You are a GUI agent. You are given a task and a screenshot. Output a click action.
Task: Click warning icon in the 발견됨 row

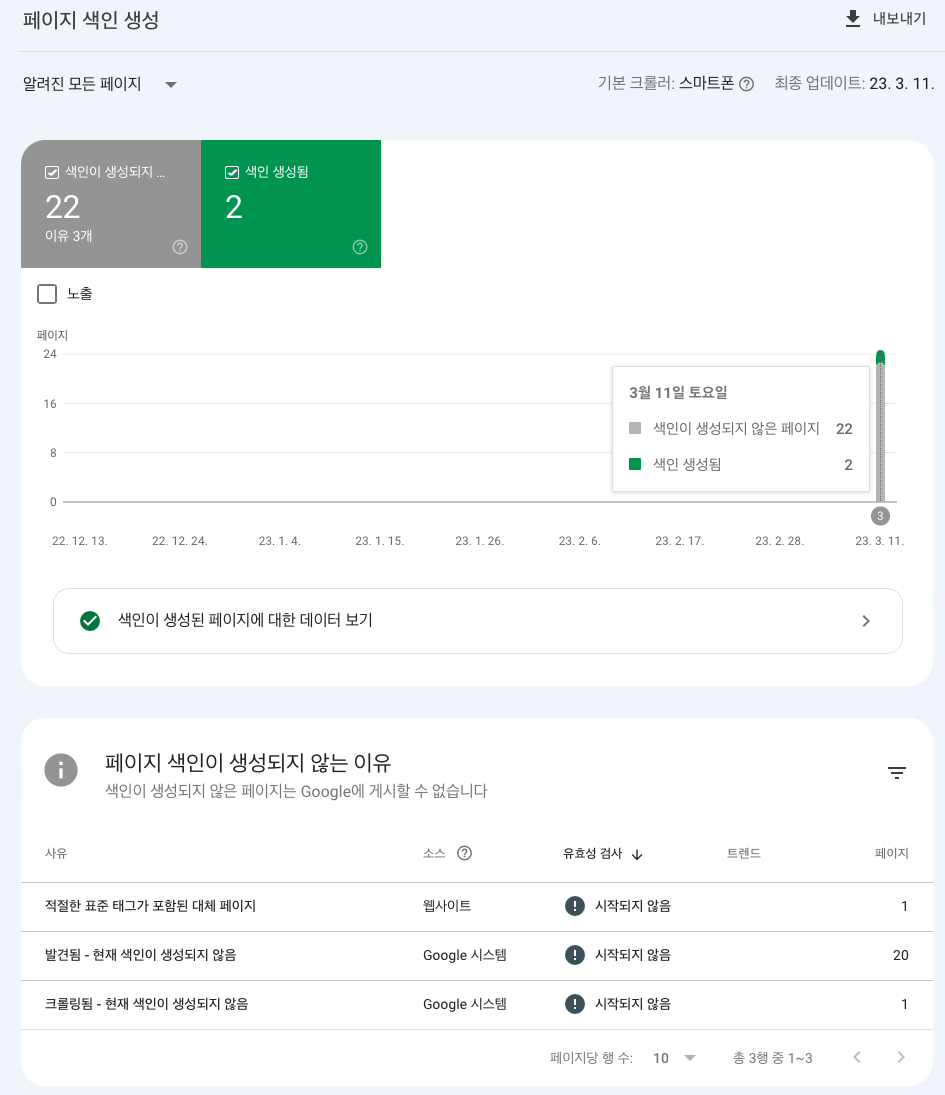point(574,955)
